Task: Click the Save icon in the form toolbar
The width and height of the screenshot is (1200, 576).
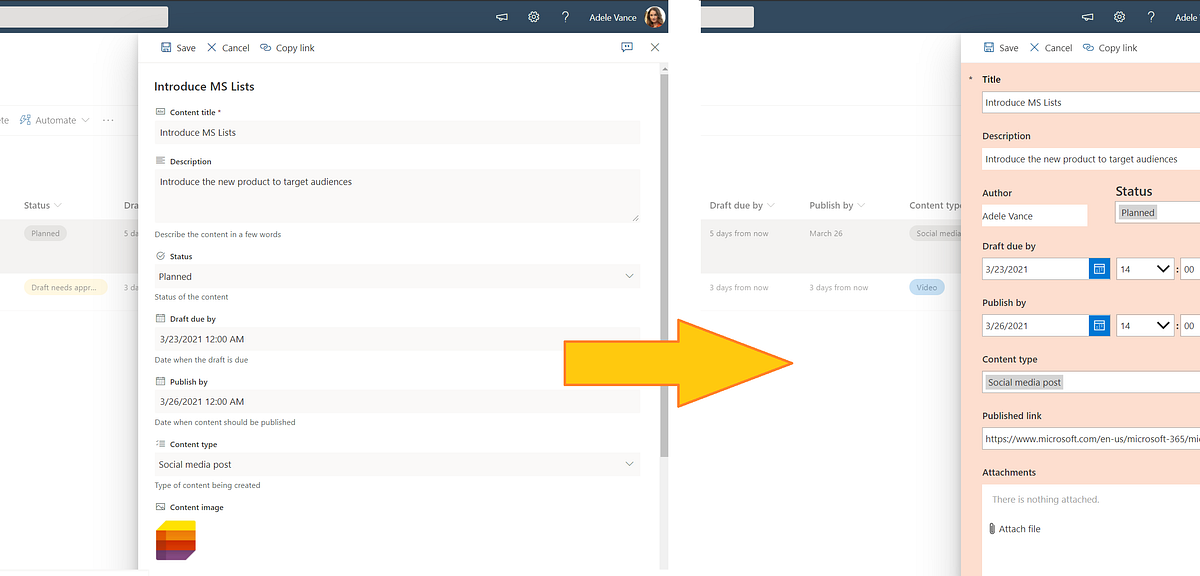Action: [165, 47]
